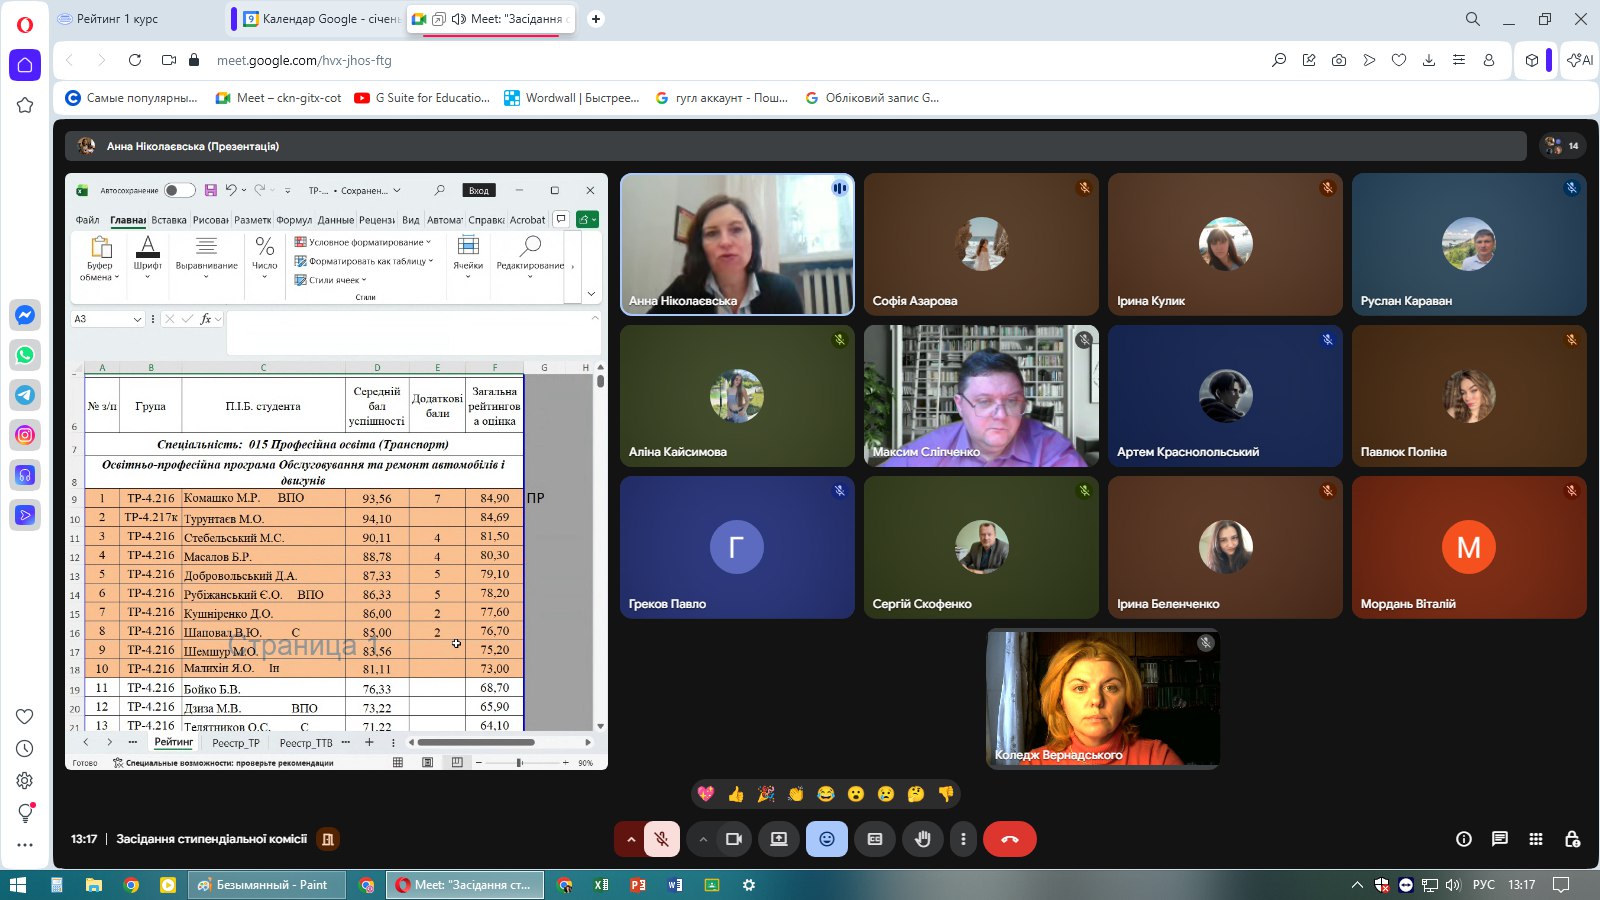The width and height of the screenshot is (1600, 900).
Task: Turn on closed captions
Action: click(x=875, y=839)
